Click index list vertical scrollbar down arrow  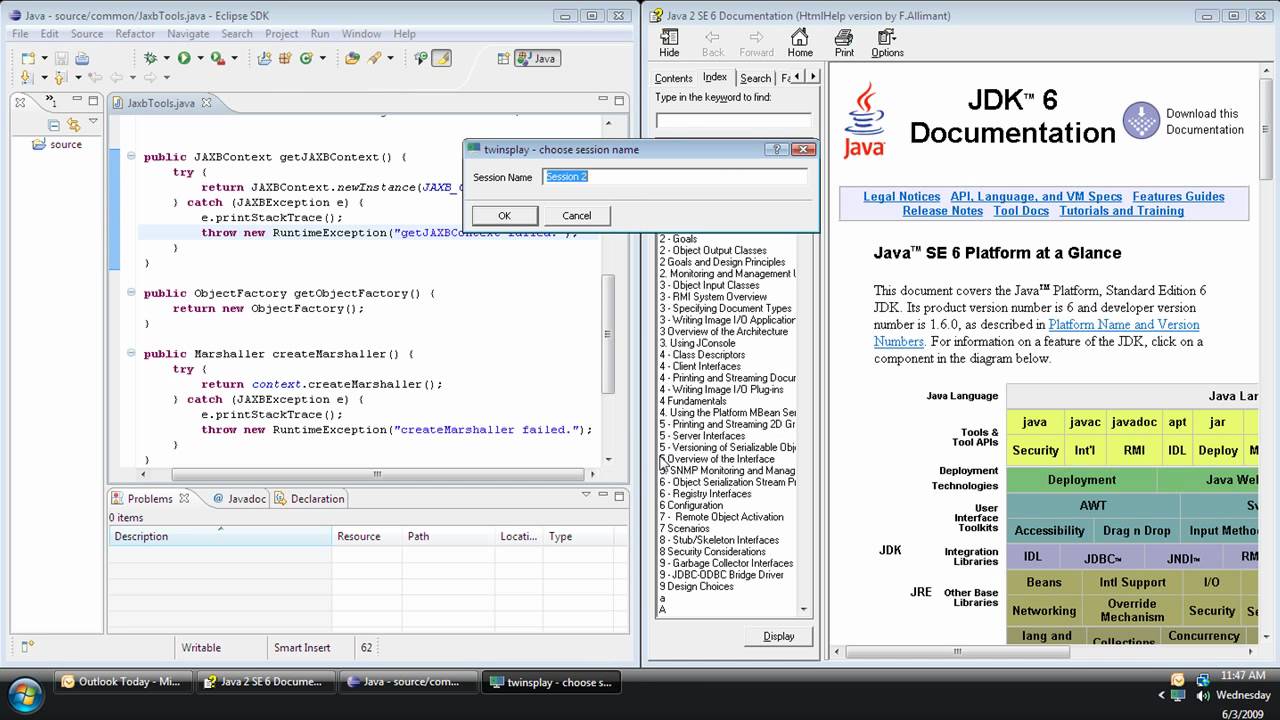tap(803, 609)
